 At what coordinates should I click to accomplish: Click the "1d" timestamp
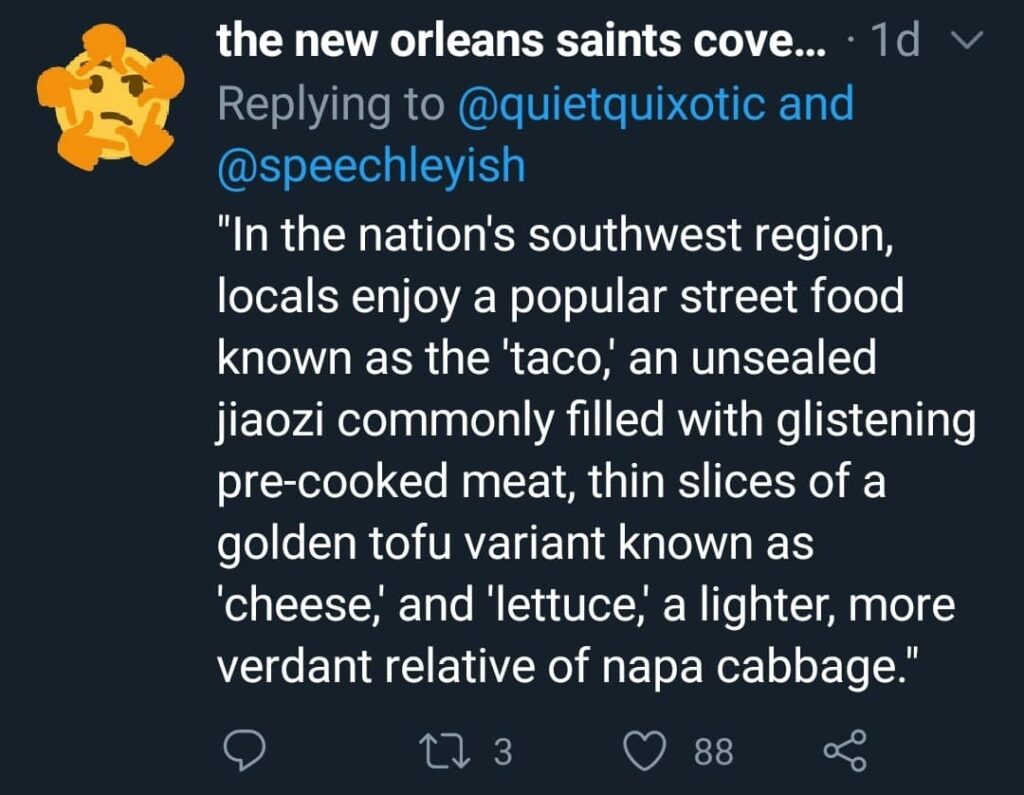click(x=895, y=41)
